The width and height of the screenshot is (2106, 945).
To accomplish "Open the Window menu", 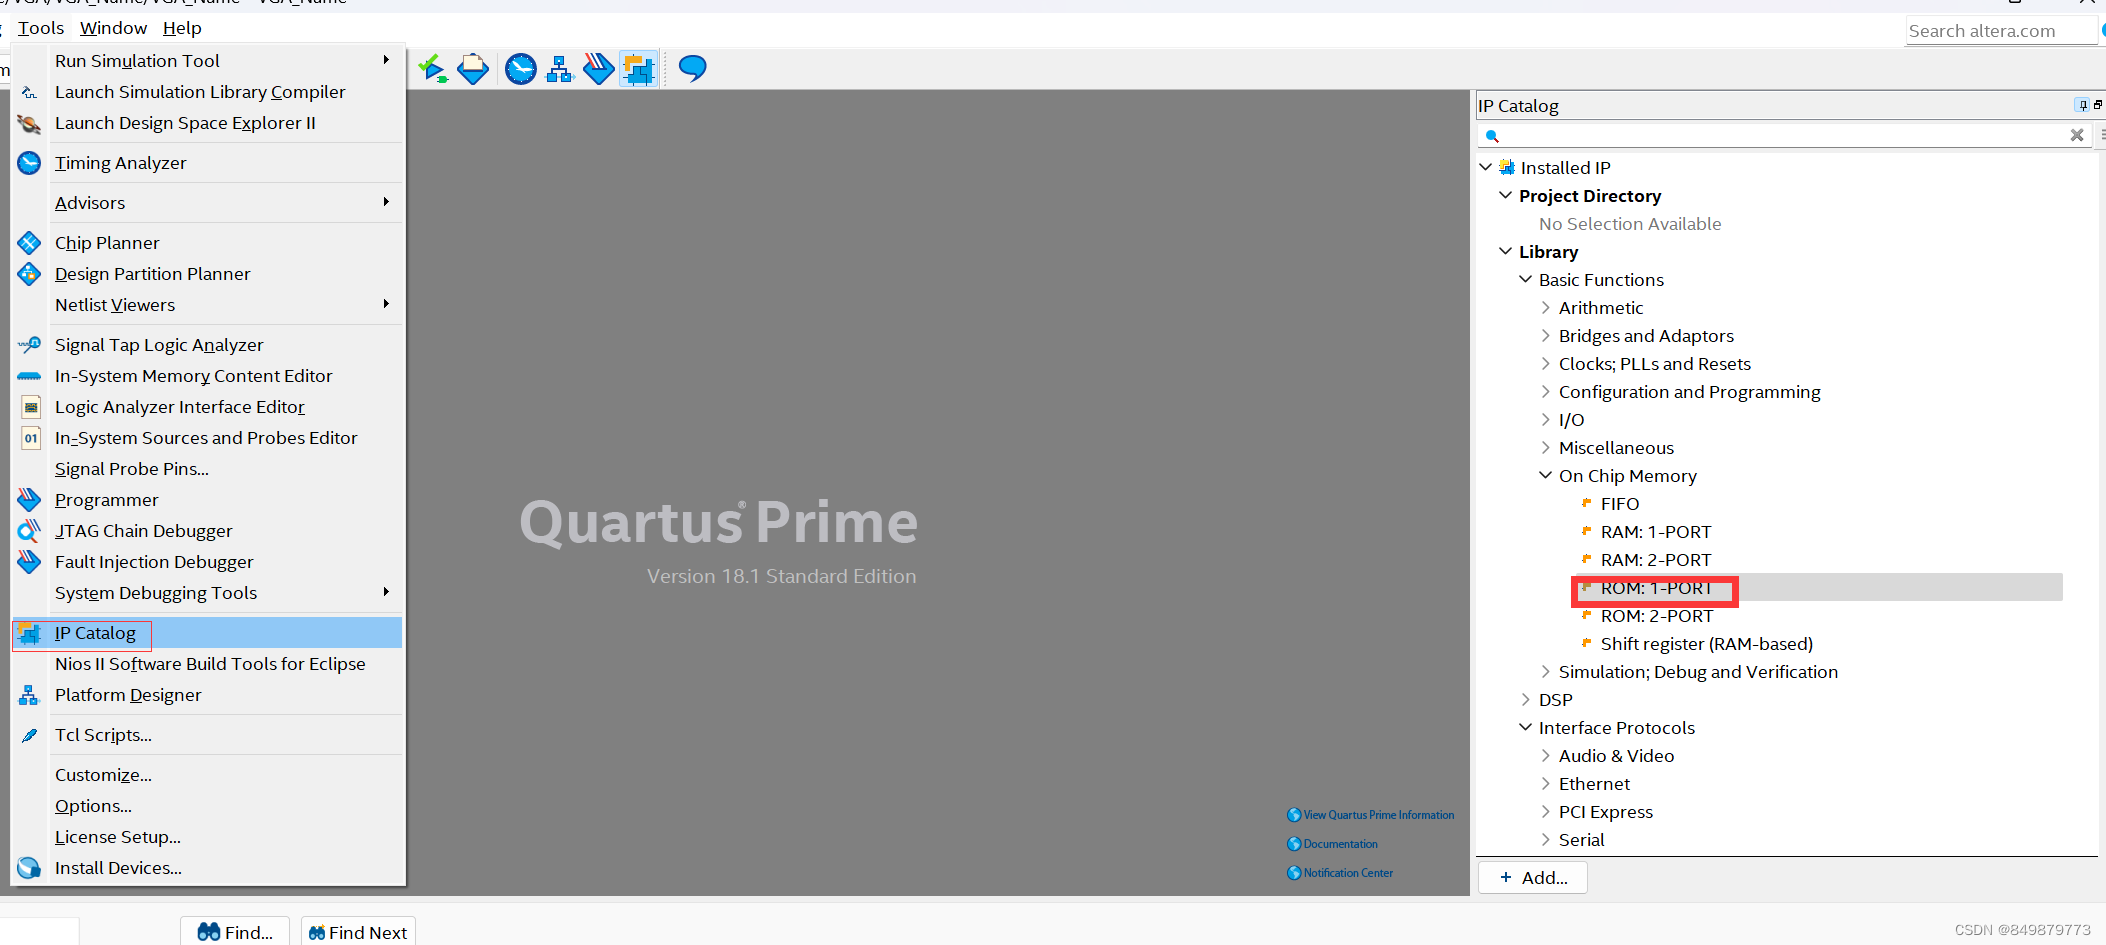I will coord(113,28).
